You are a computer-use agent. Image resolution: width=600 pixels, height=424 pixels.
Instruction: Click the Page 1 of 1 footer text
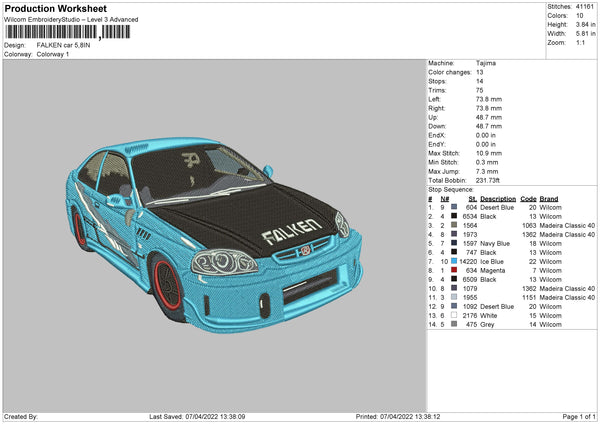coord(579,416)
